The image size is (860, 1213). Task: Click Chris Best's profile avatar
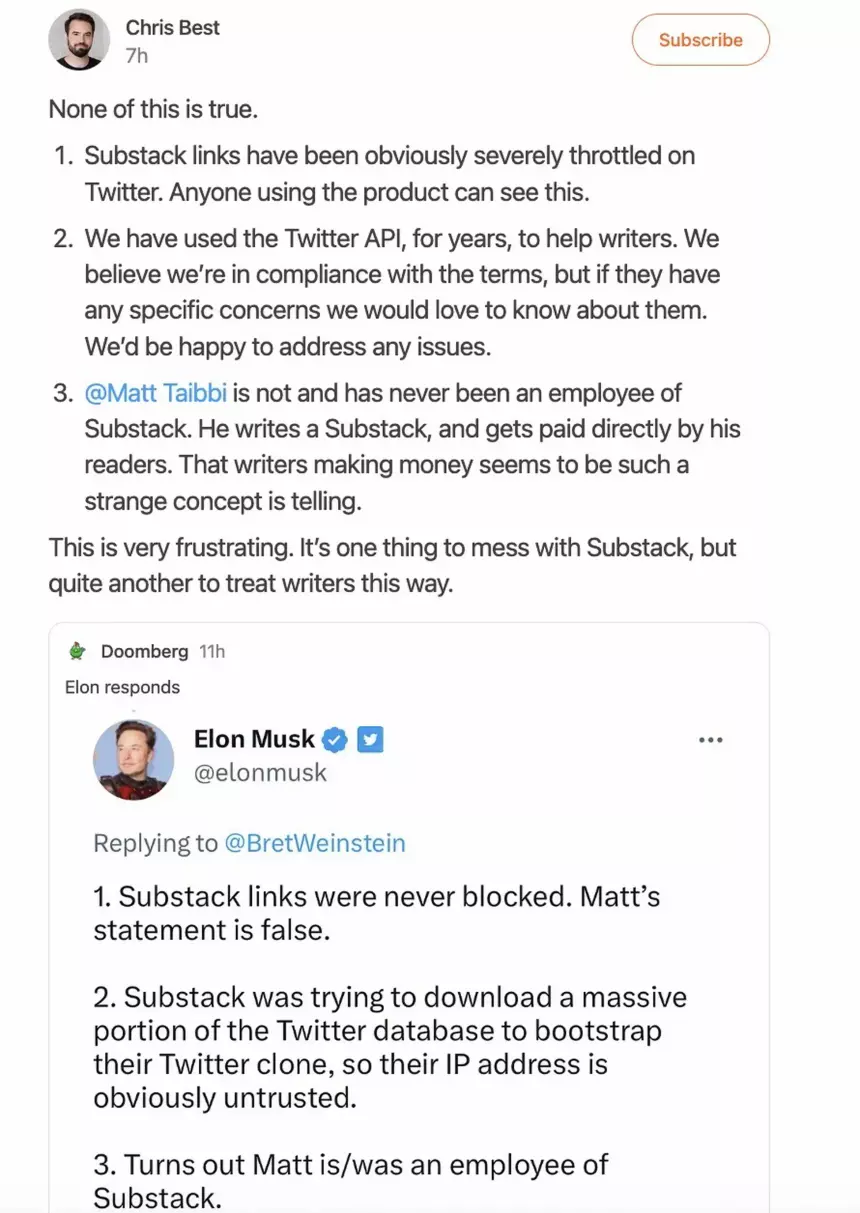(80, 40)
